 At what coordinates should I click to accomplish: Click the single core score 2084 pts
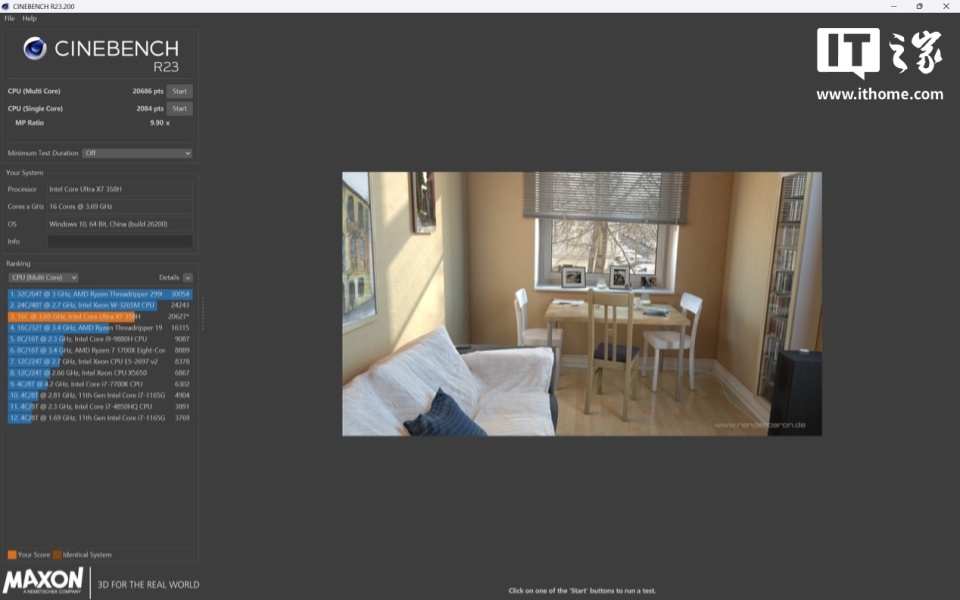[x=149, y=108]
